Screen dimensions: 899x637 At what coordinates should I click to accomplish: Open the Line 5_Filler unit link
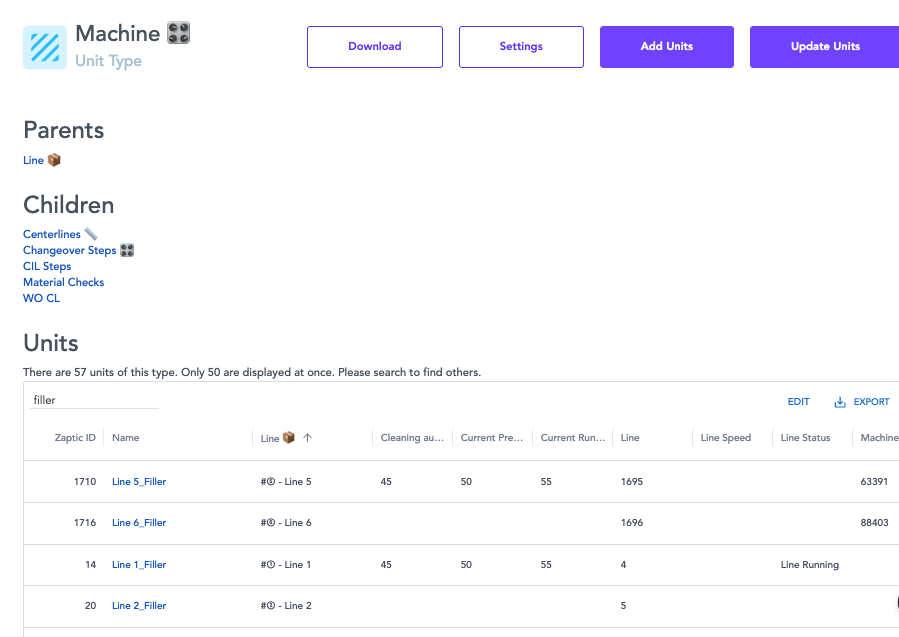click(x=139, y=482)
